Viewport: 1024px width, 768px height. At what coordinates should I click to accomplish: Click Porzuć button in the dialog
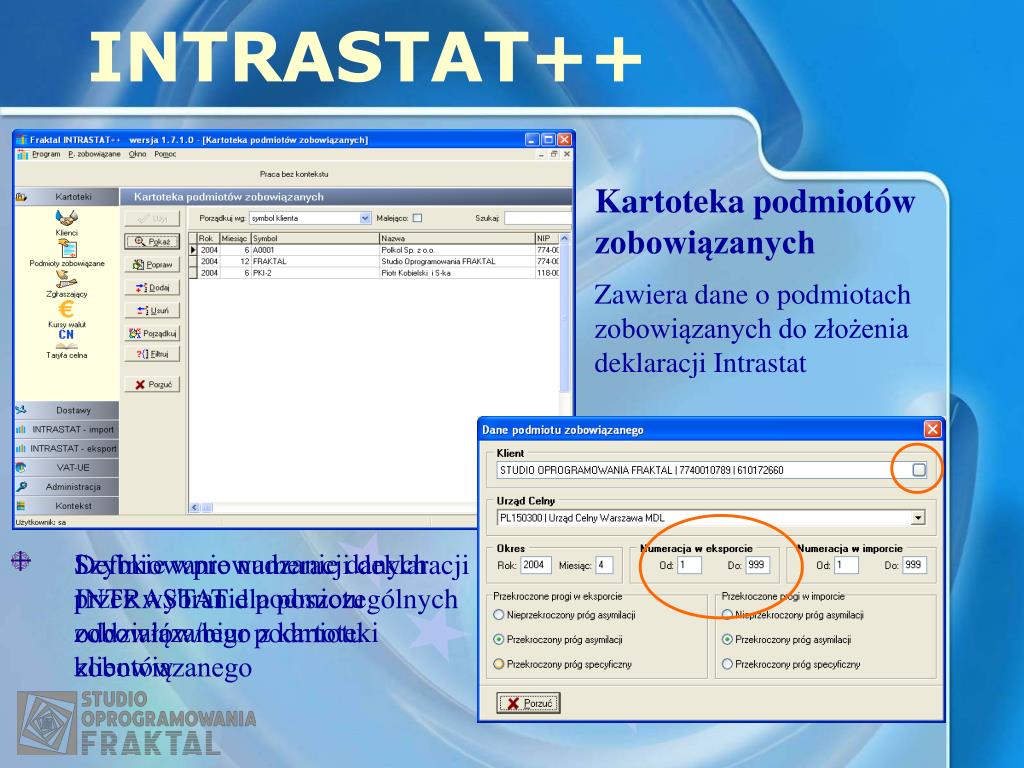[x=528, y=703]
